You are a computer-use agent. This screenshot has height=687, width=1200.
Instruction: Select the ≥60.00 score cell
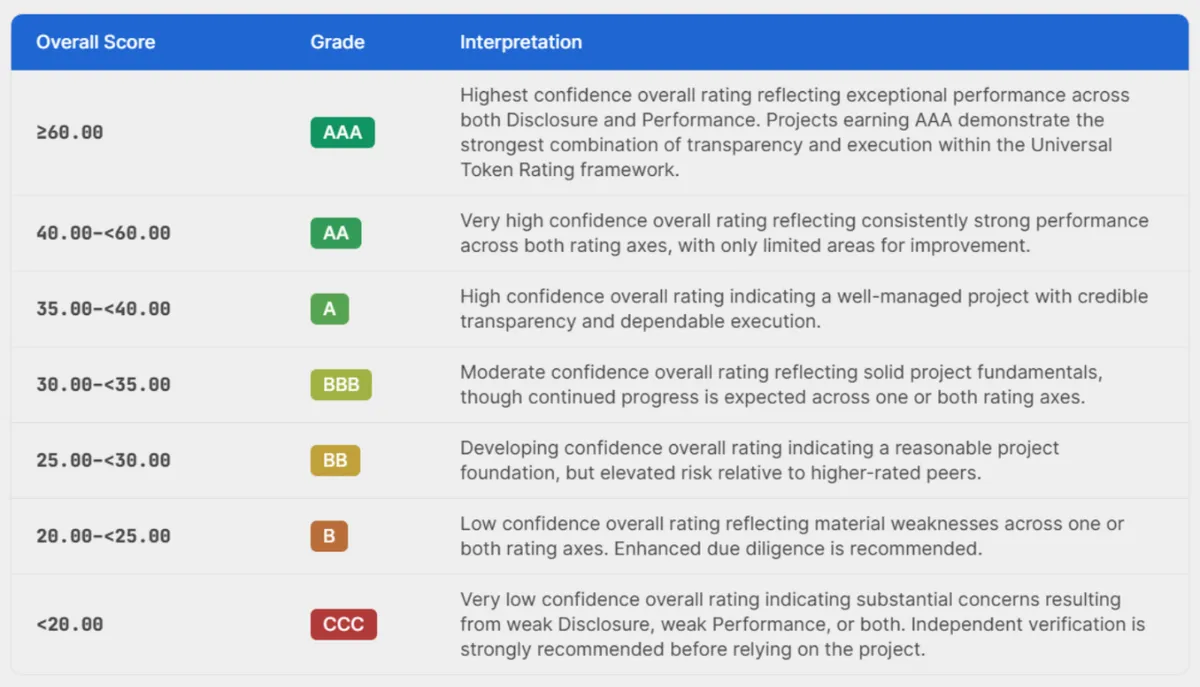70,132
